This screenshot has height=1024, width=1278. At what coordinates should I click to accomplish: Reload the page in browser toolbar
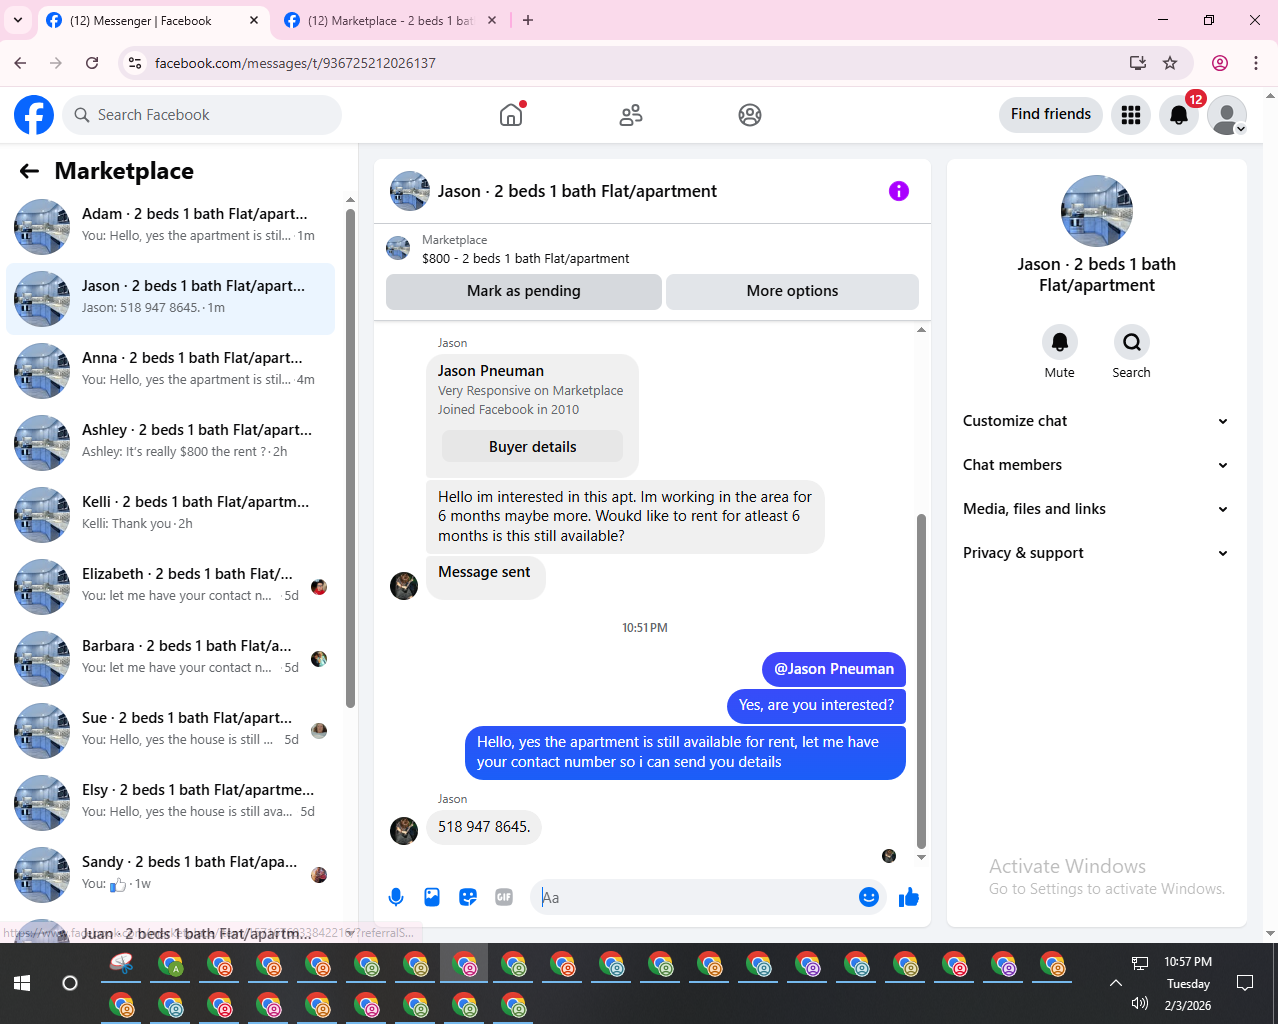[x=92, y=63]
